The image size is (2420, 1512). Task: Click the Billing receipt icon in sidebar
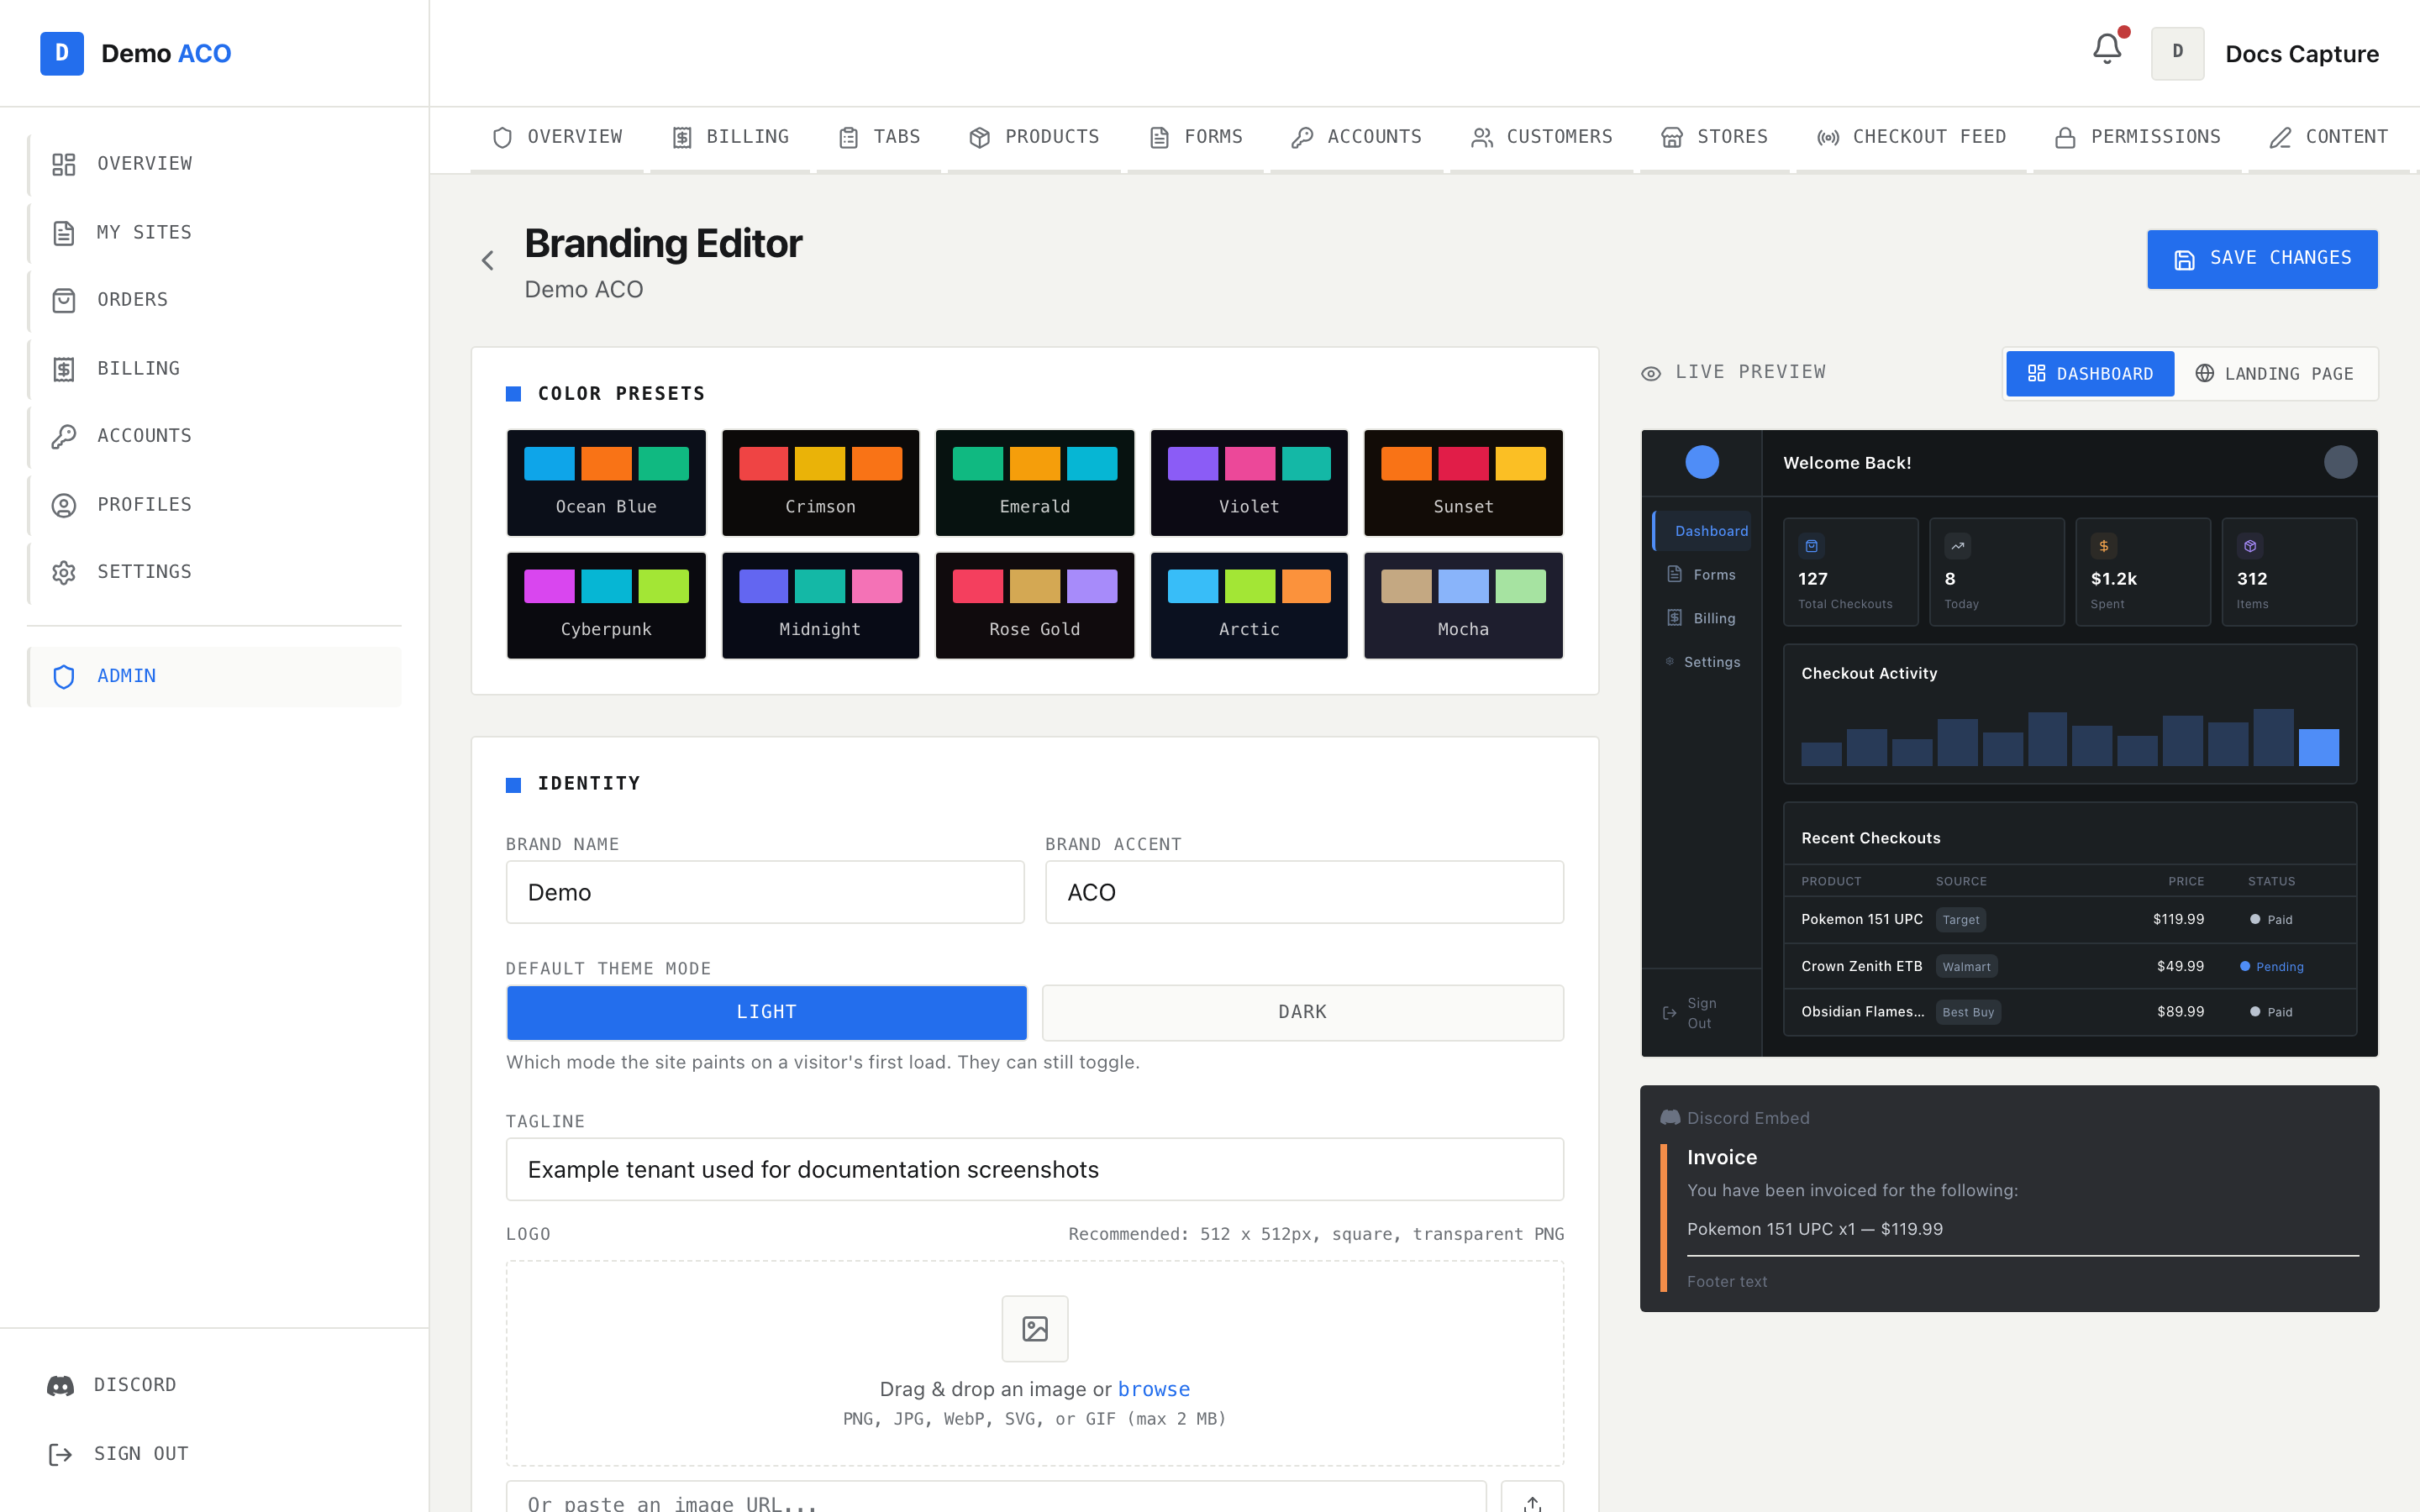[x=64, y=369]
